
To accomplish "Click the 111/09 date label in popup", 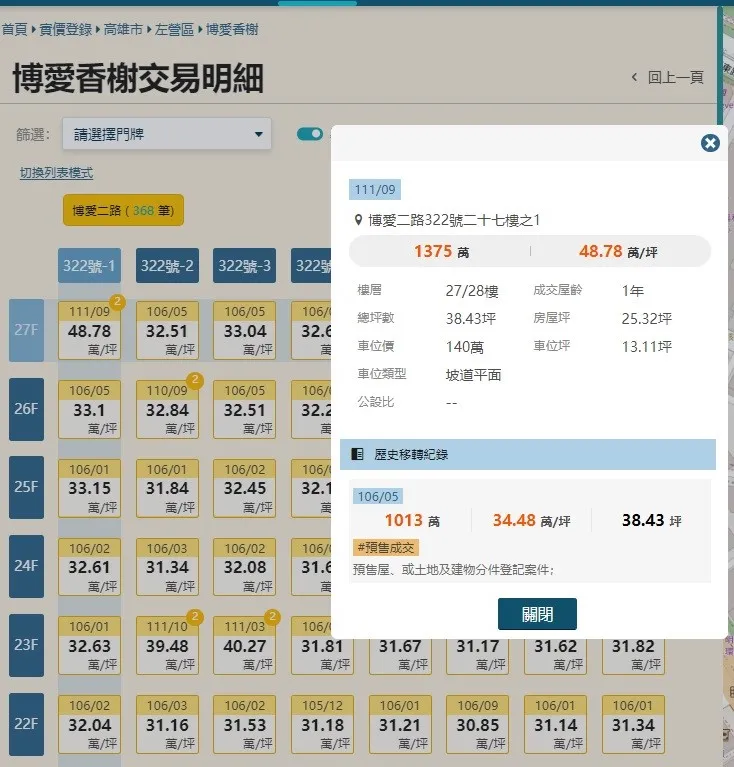I will click(x=375, y=190).
